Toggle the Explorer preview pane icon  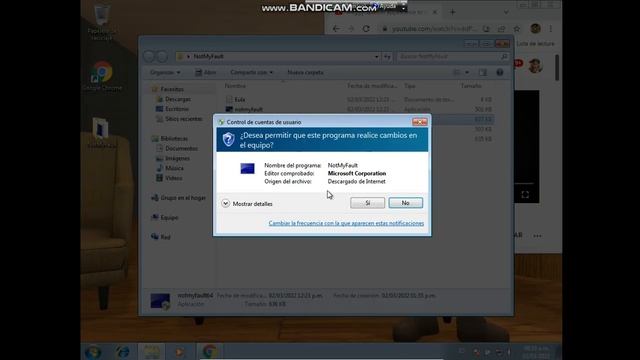[483, 73]
